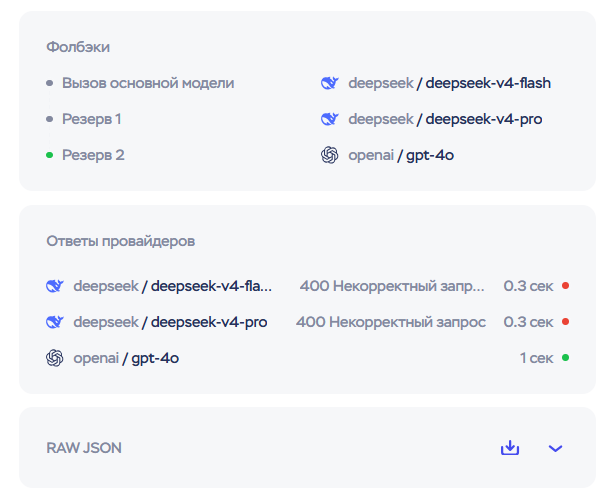Click DeepSeek logo of deepseek-v4-fla… provider response

pyautogui.click(x=54, y=286)
